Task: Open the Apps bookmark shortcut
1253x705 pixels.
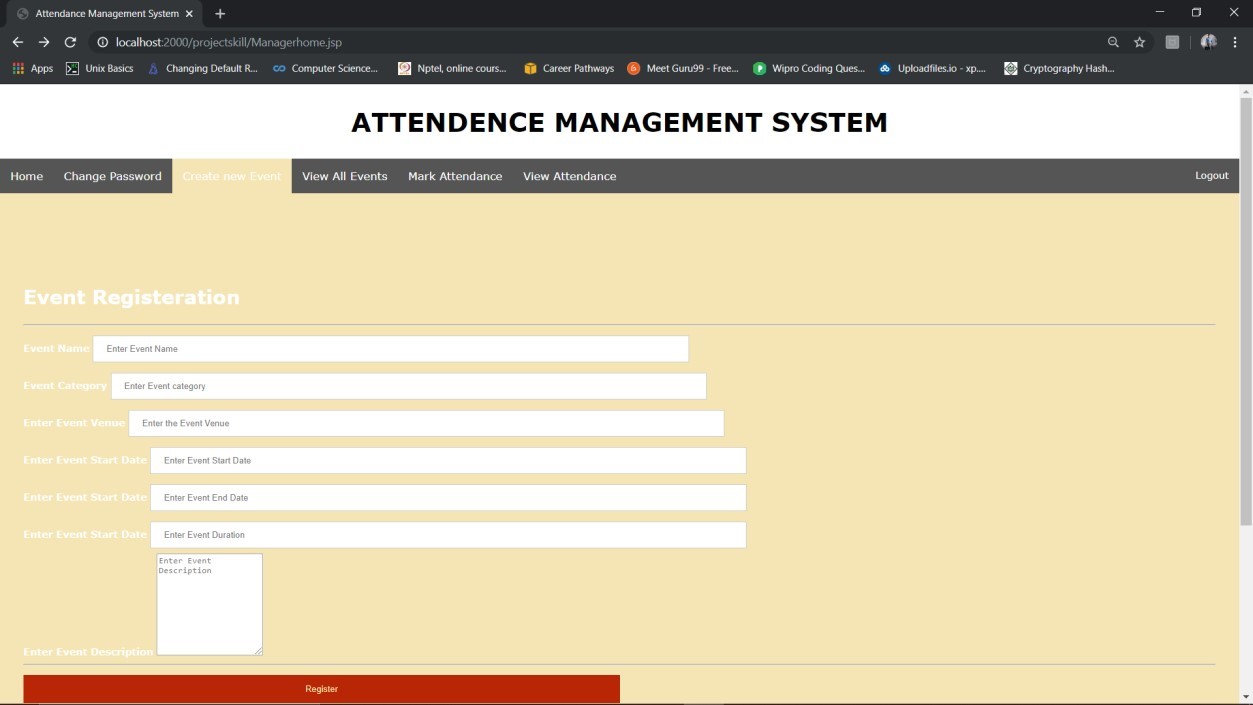Action: (33, 69)
